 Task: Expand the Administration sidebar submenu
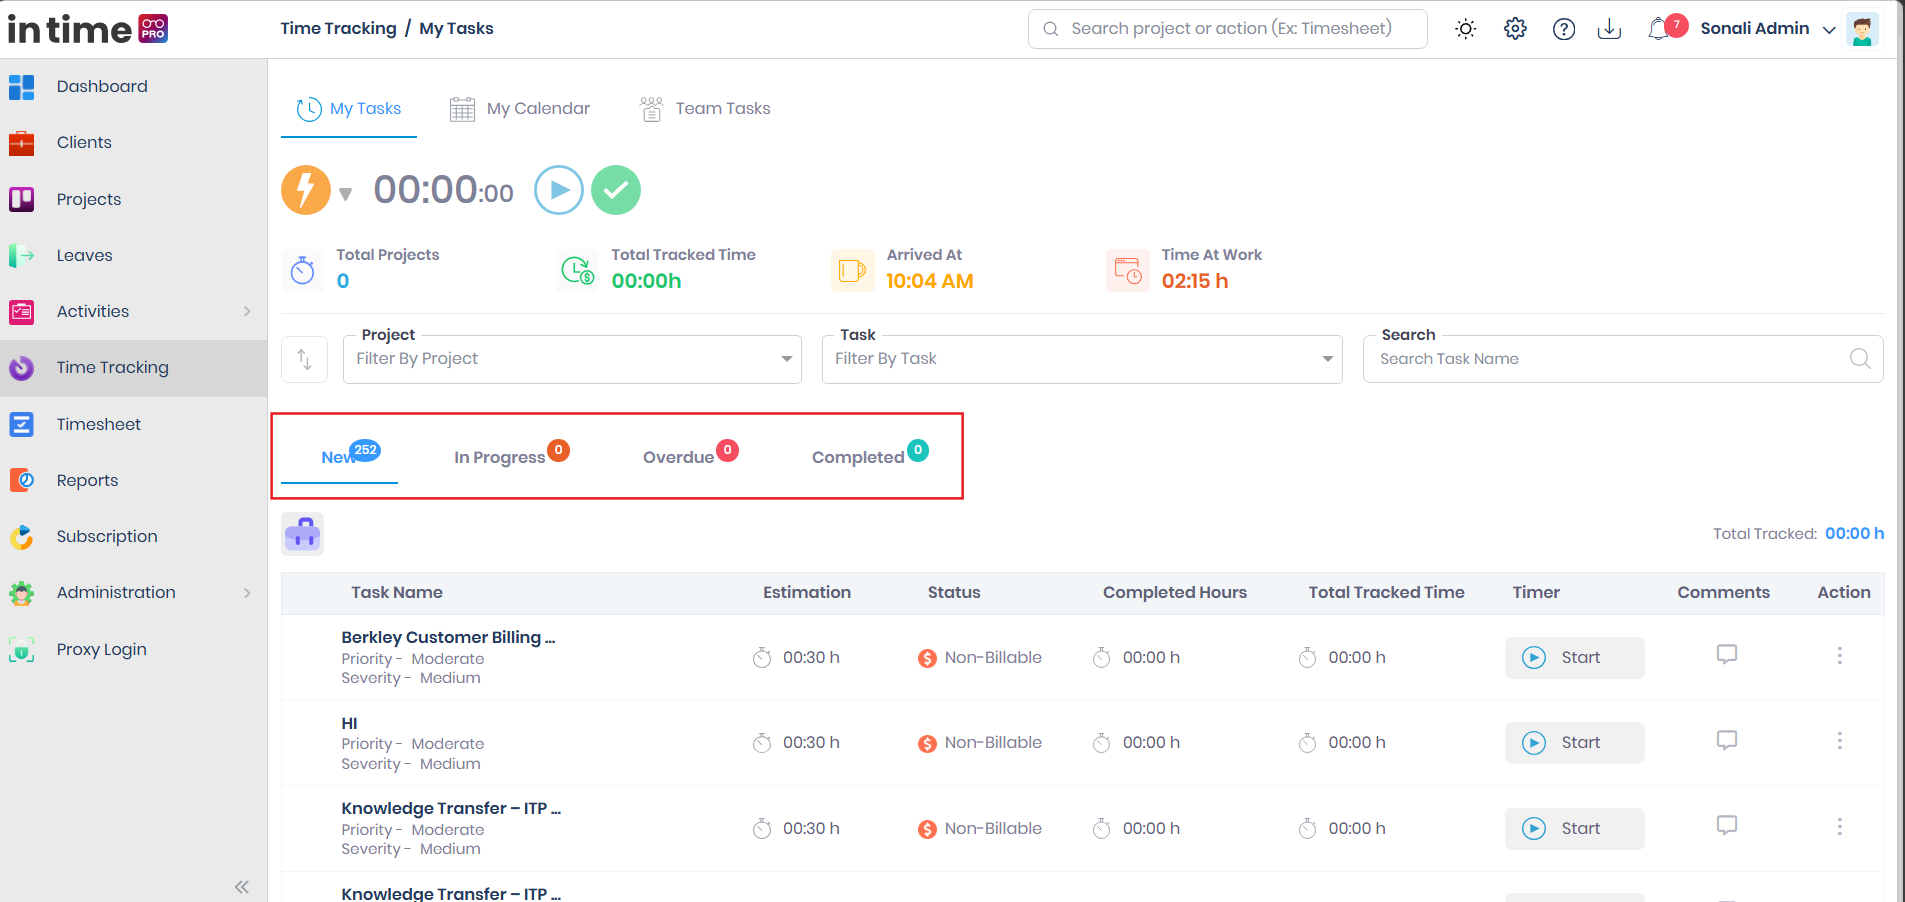click(247, 593)
